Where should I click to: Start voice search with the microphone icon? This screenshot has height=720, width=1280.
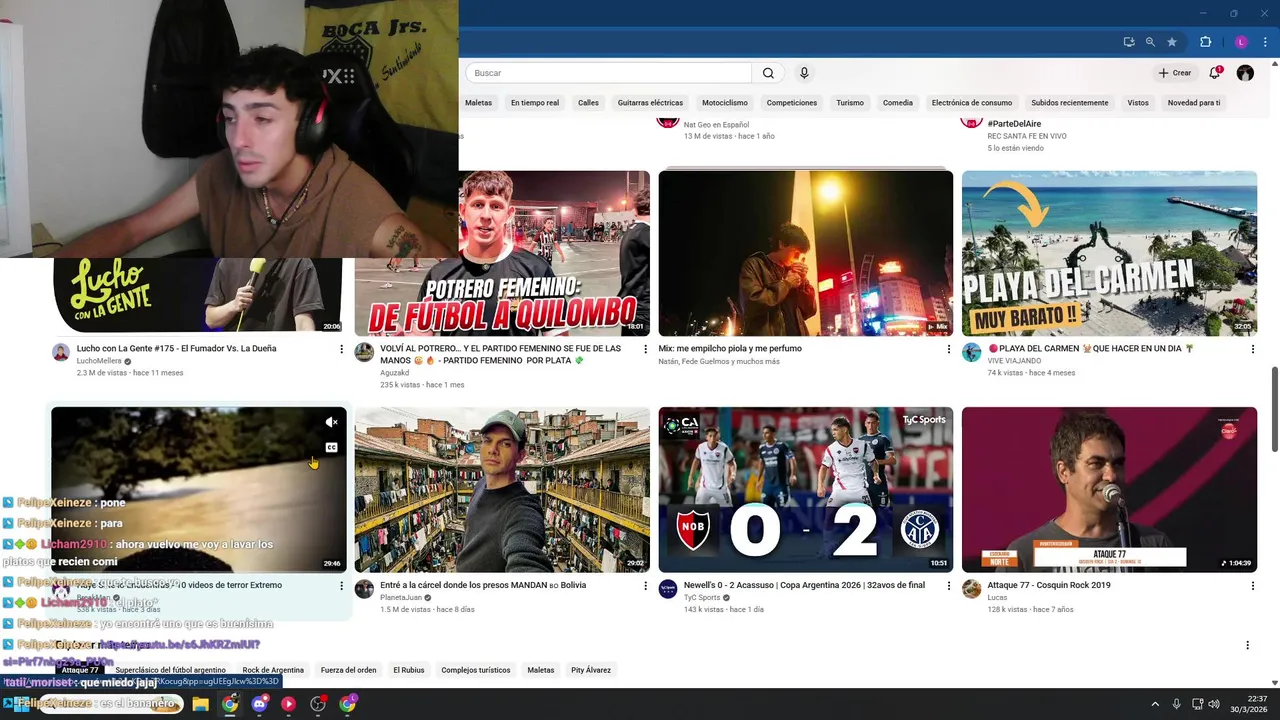(x=804, y=73)
